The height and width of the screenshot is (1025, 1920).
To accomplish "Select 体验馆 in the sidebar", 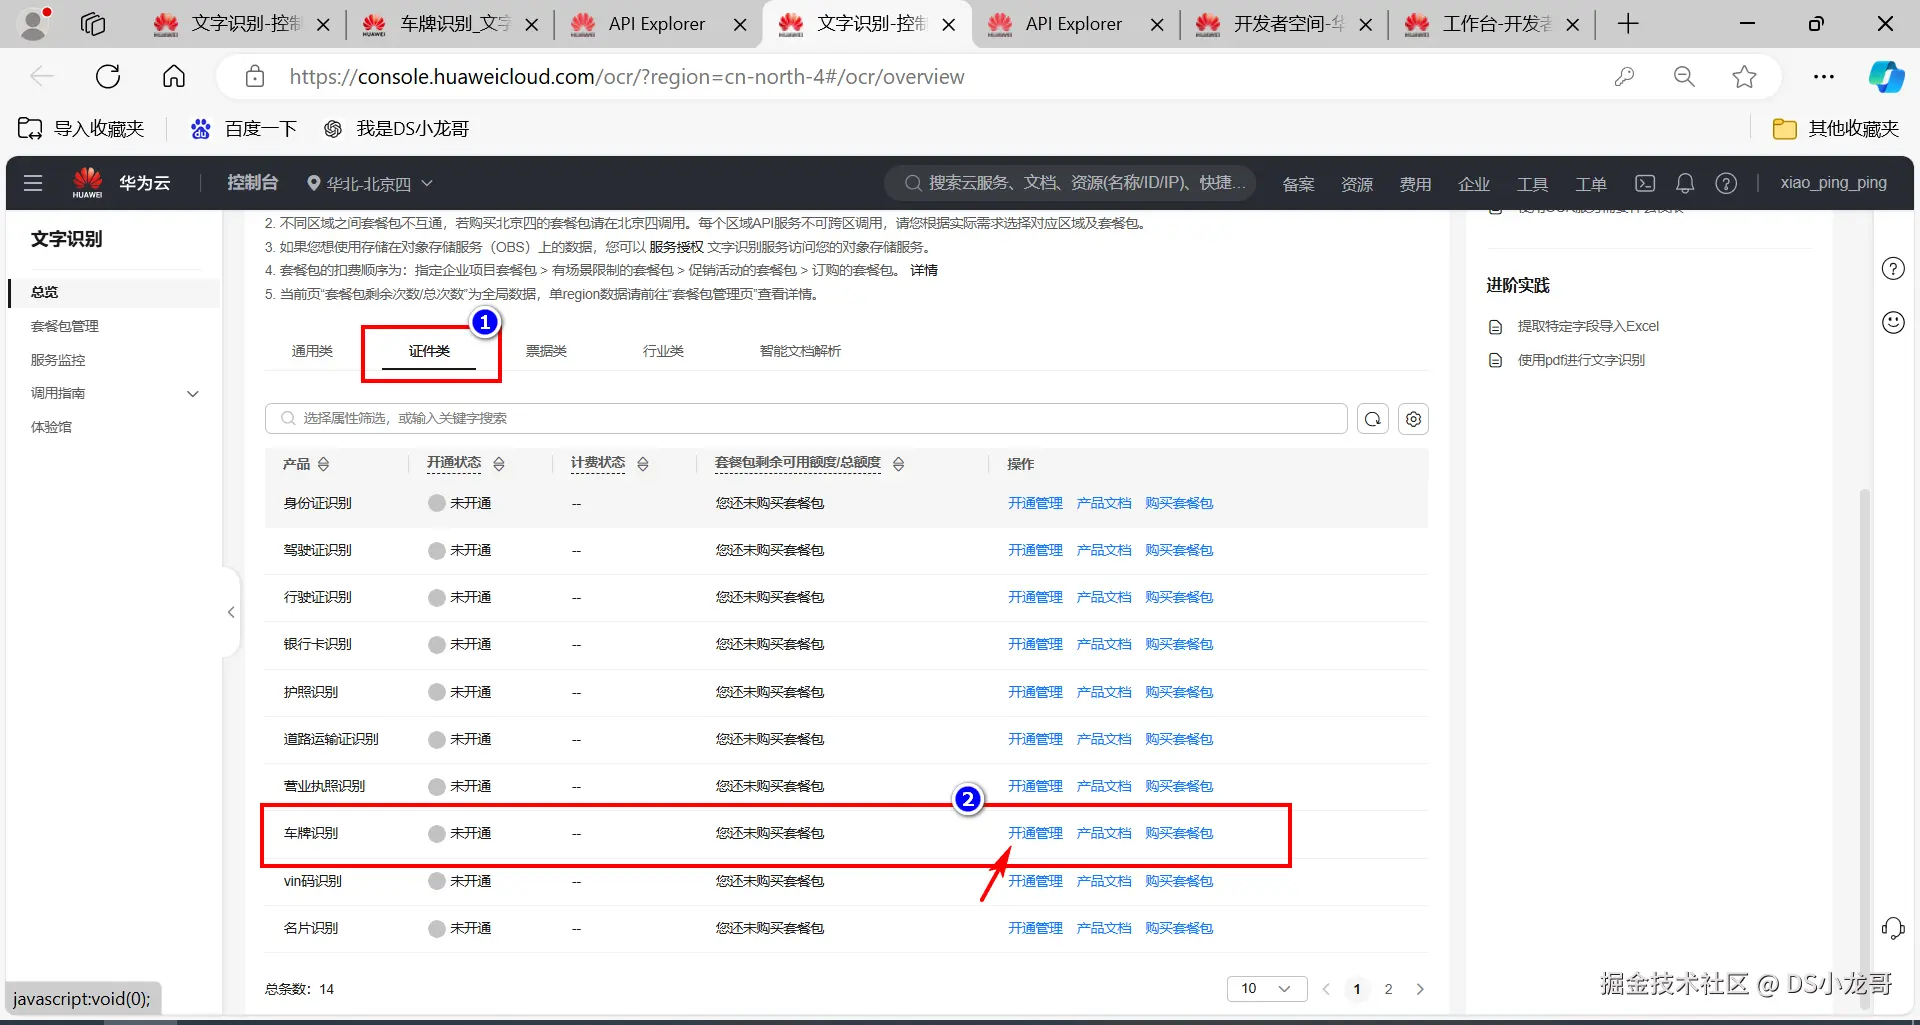I will [x=51, y=427].
